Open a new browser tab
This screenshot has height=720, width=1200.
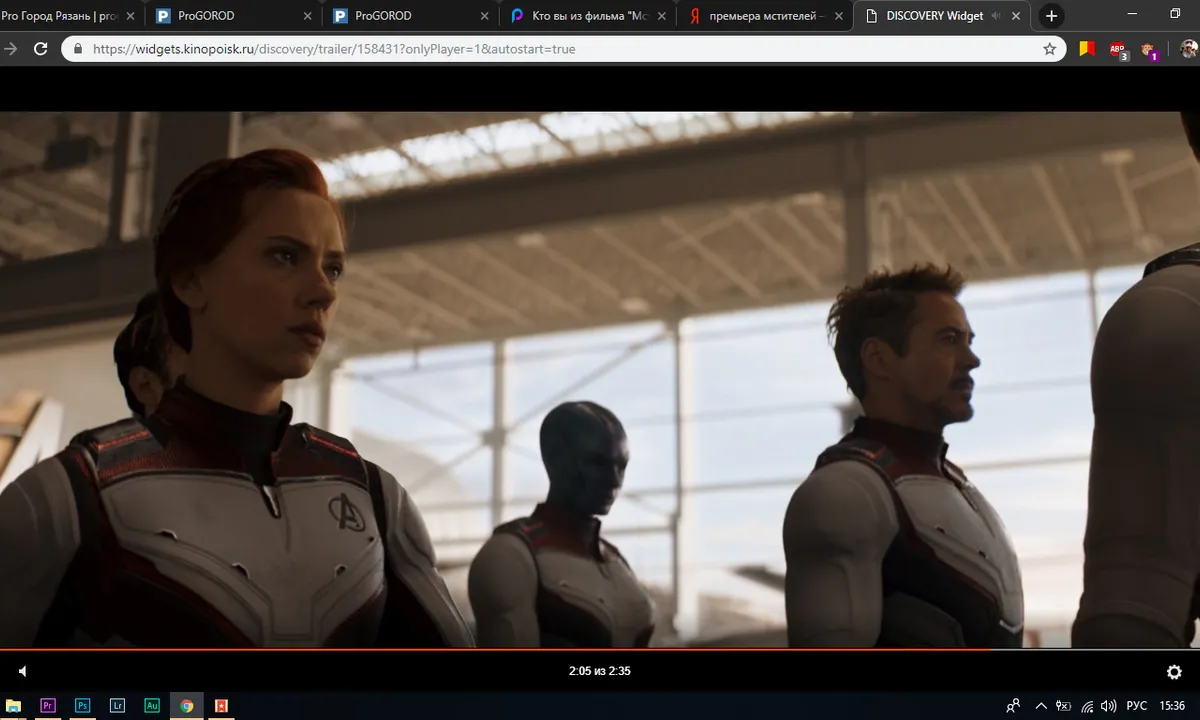pyautogui.click(x=1051, y=16)
